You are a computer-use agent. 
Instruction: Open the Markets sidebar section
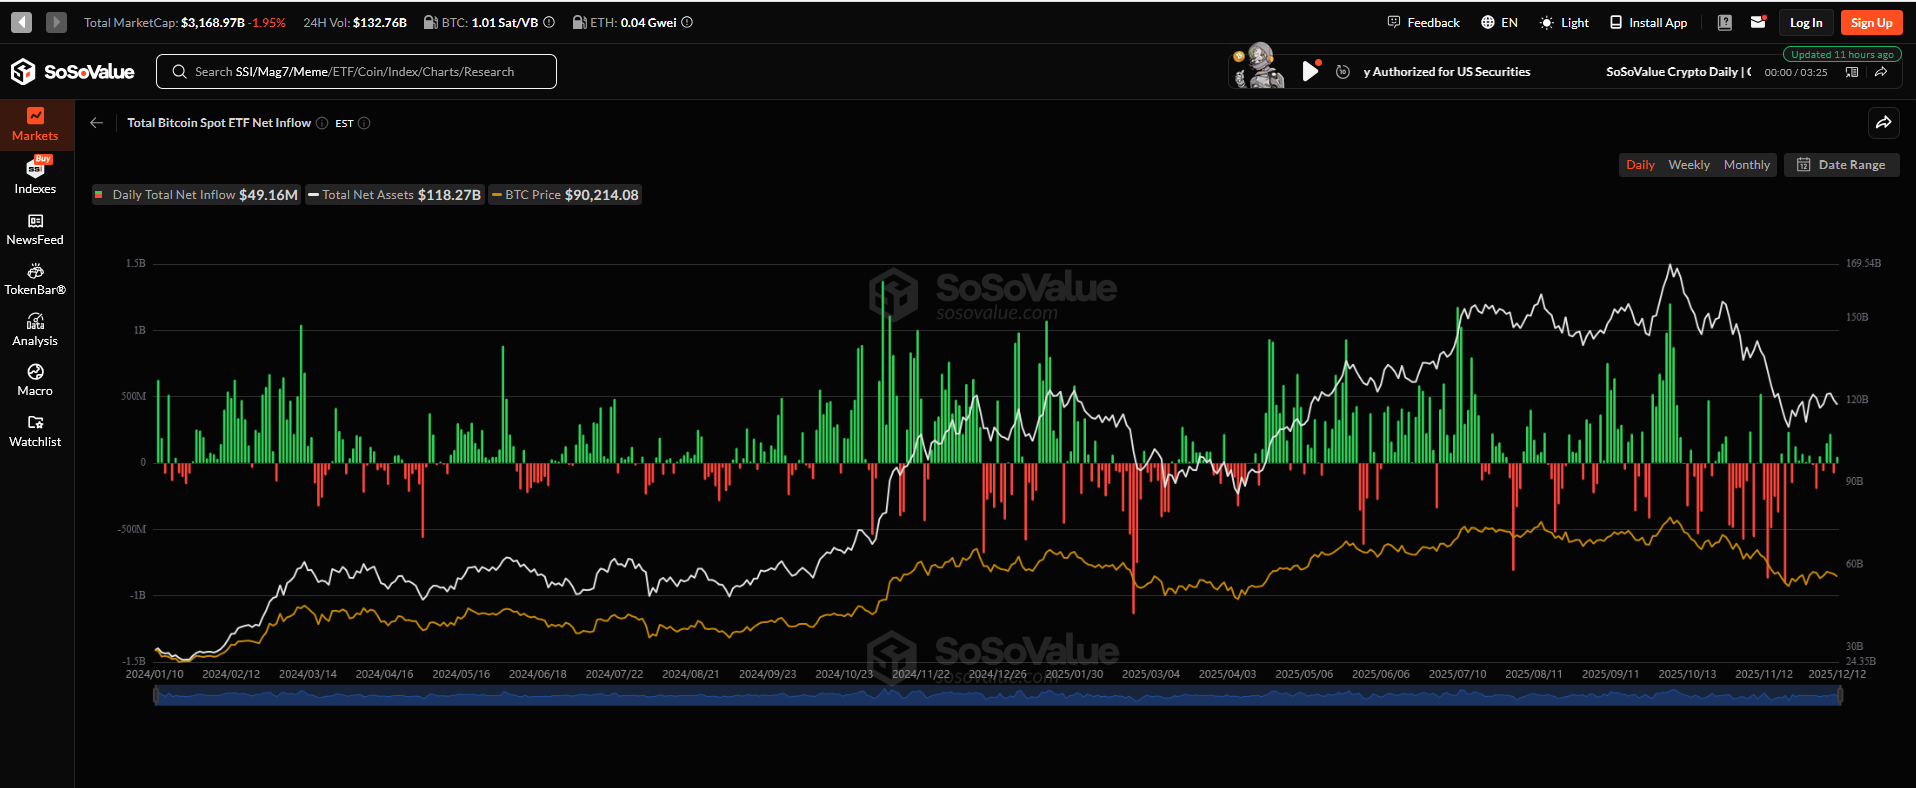click(x=35, y=125)
